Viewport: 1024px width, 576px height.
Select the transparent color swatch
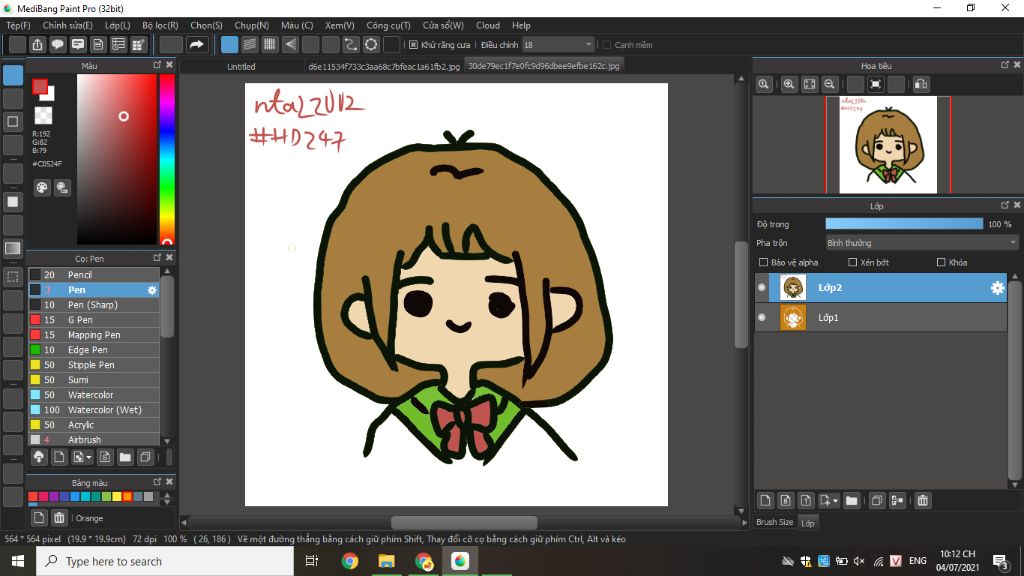click(x=43, y=116)
